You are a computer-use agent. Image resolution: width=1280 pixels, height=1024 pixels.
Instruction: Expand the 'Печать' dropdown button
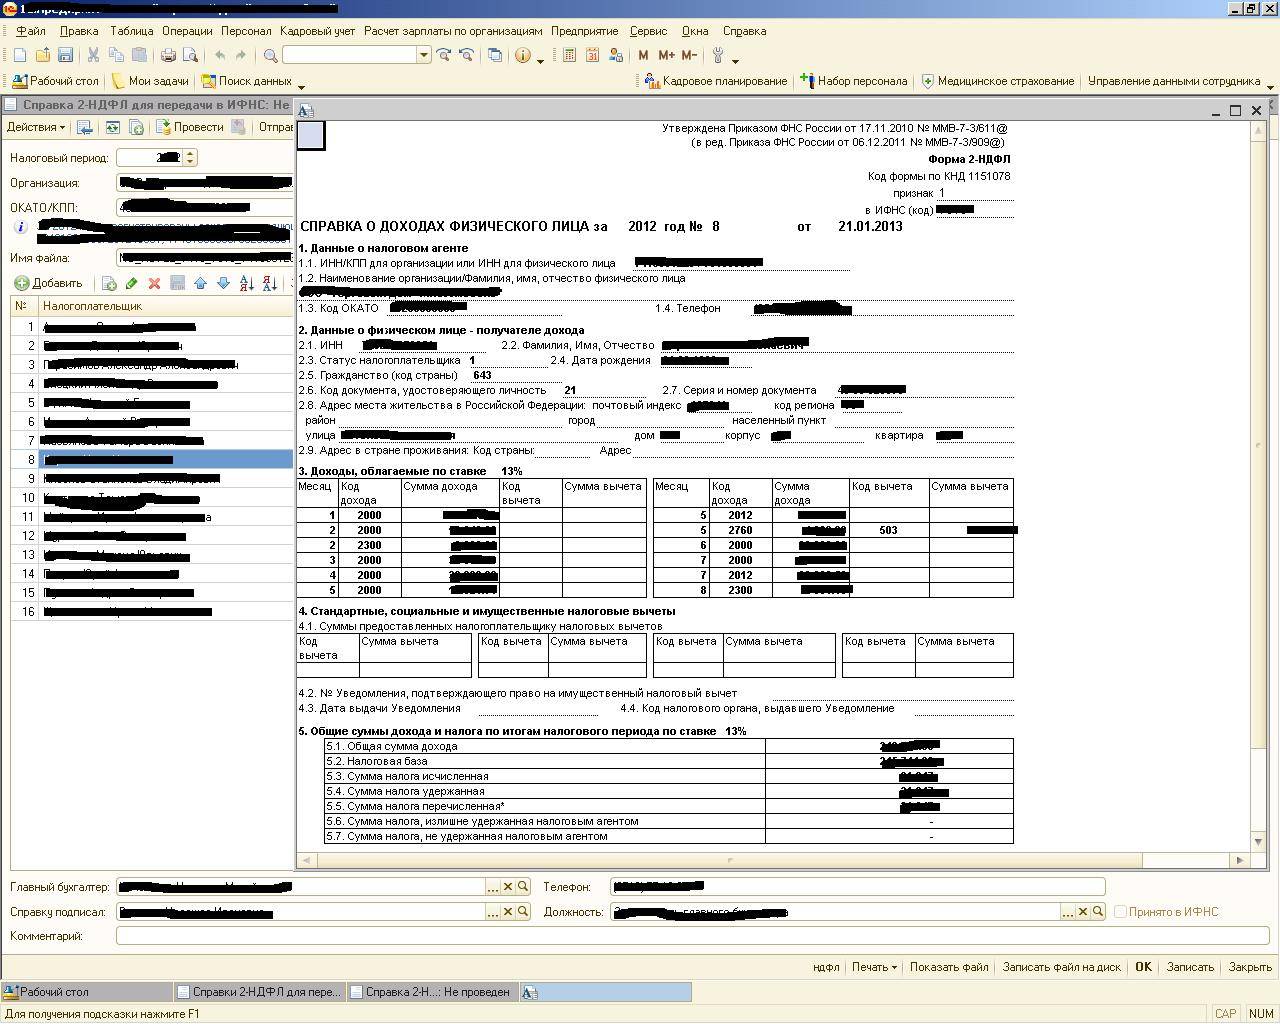(x=873, y=967)
